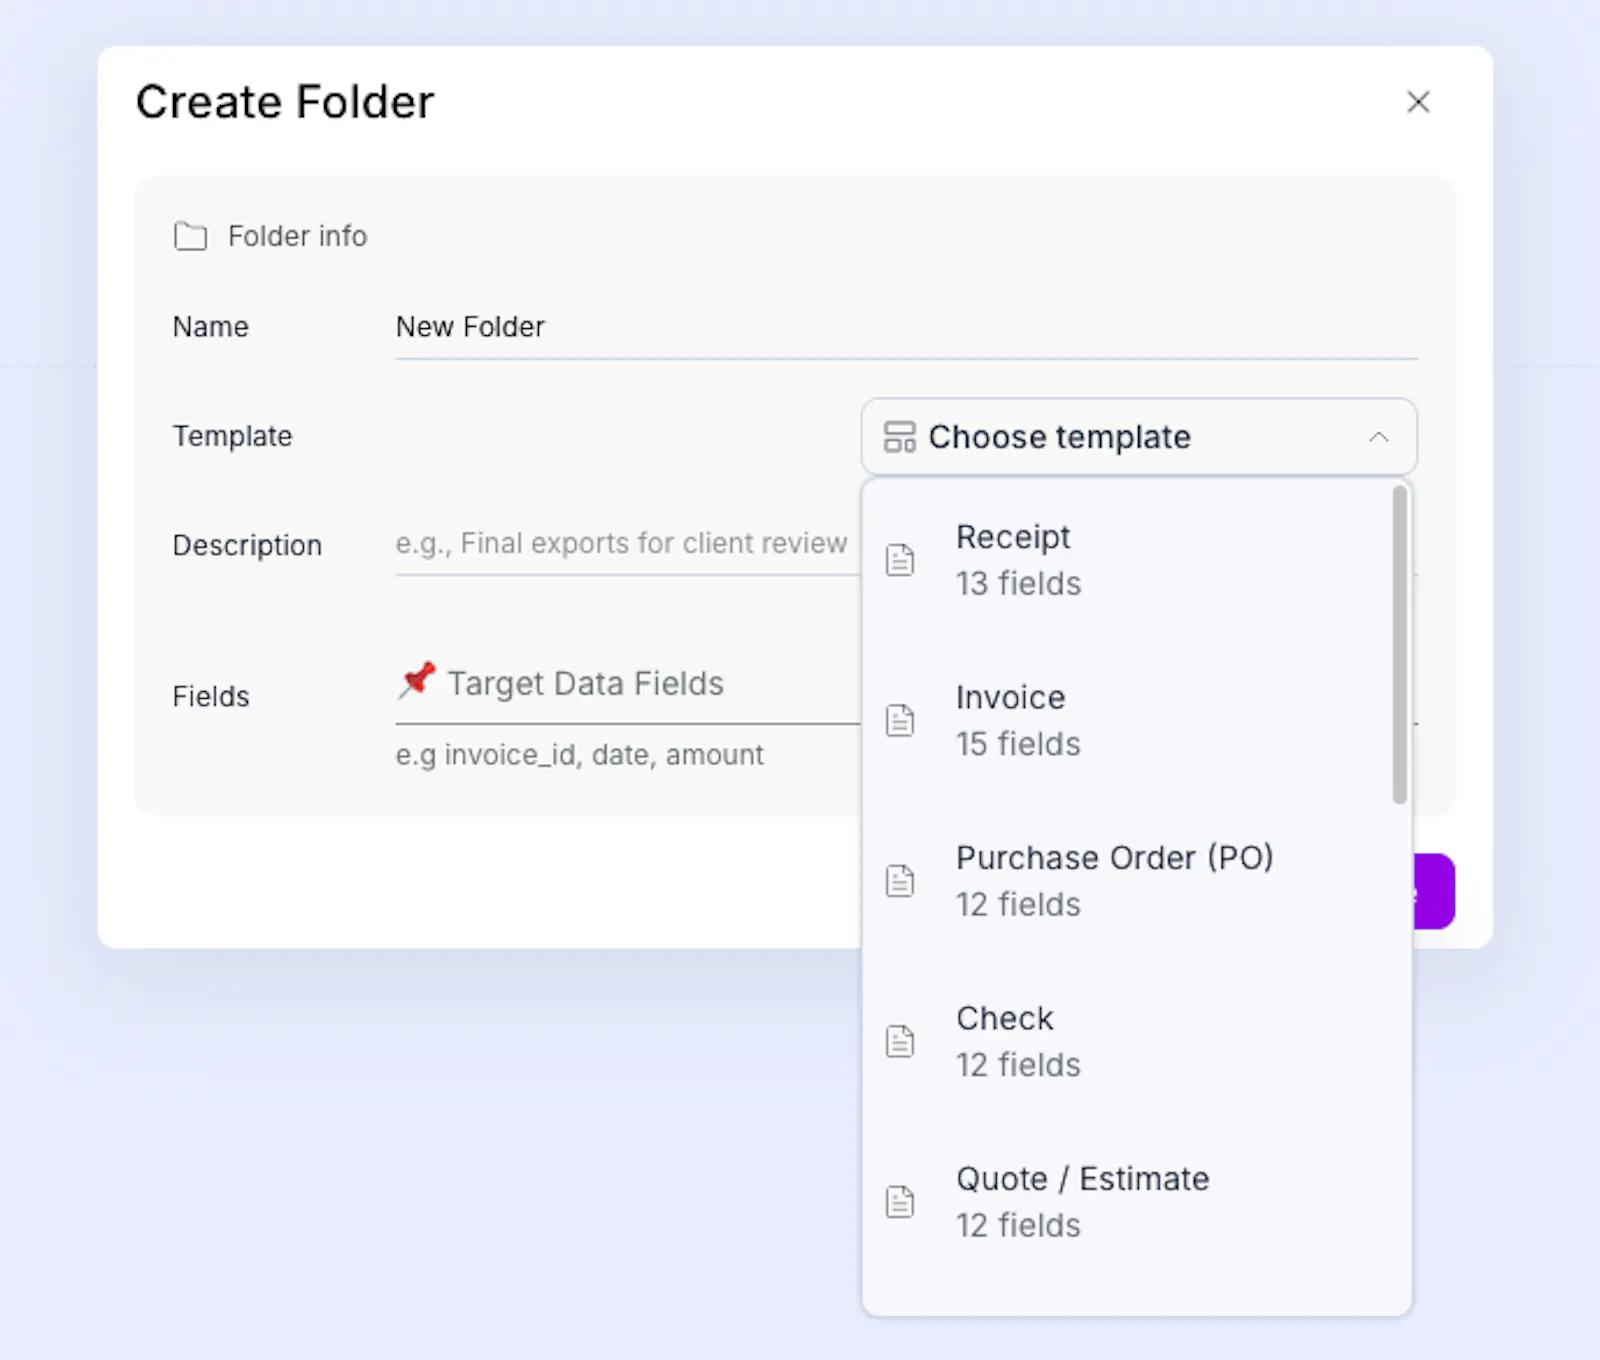The height and width of the screenshot is (1360, 1600).
Task: Pick the Check template option
Action: [1128, 1041]
